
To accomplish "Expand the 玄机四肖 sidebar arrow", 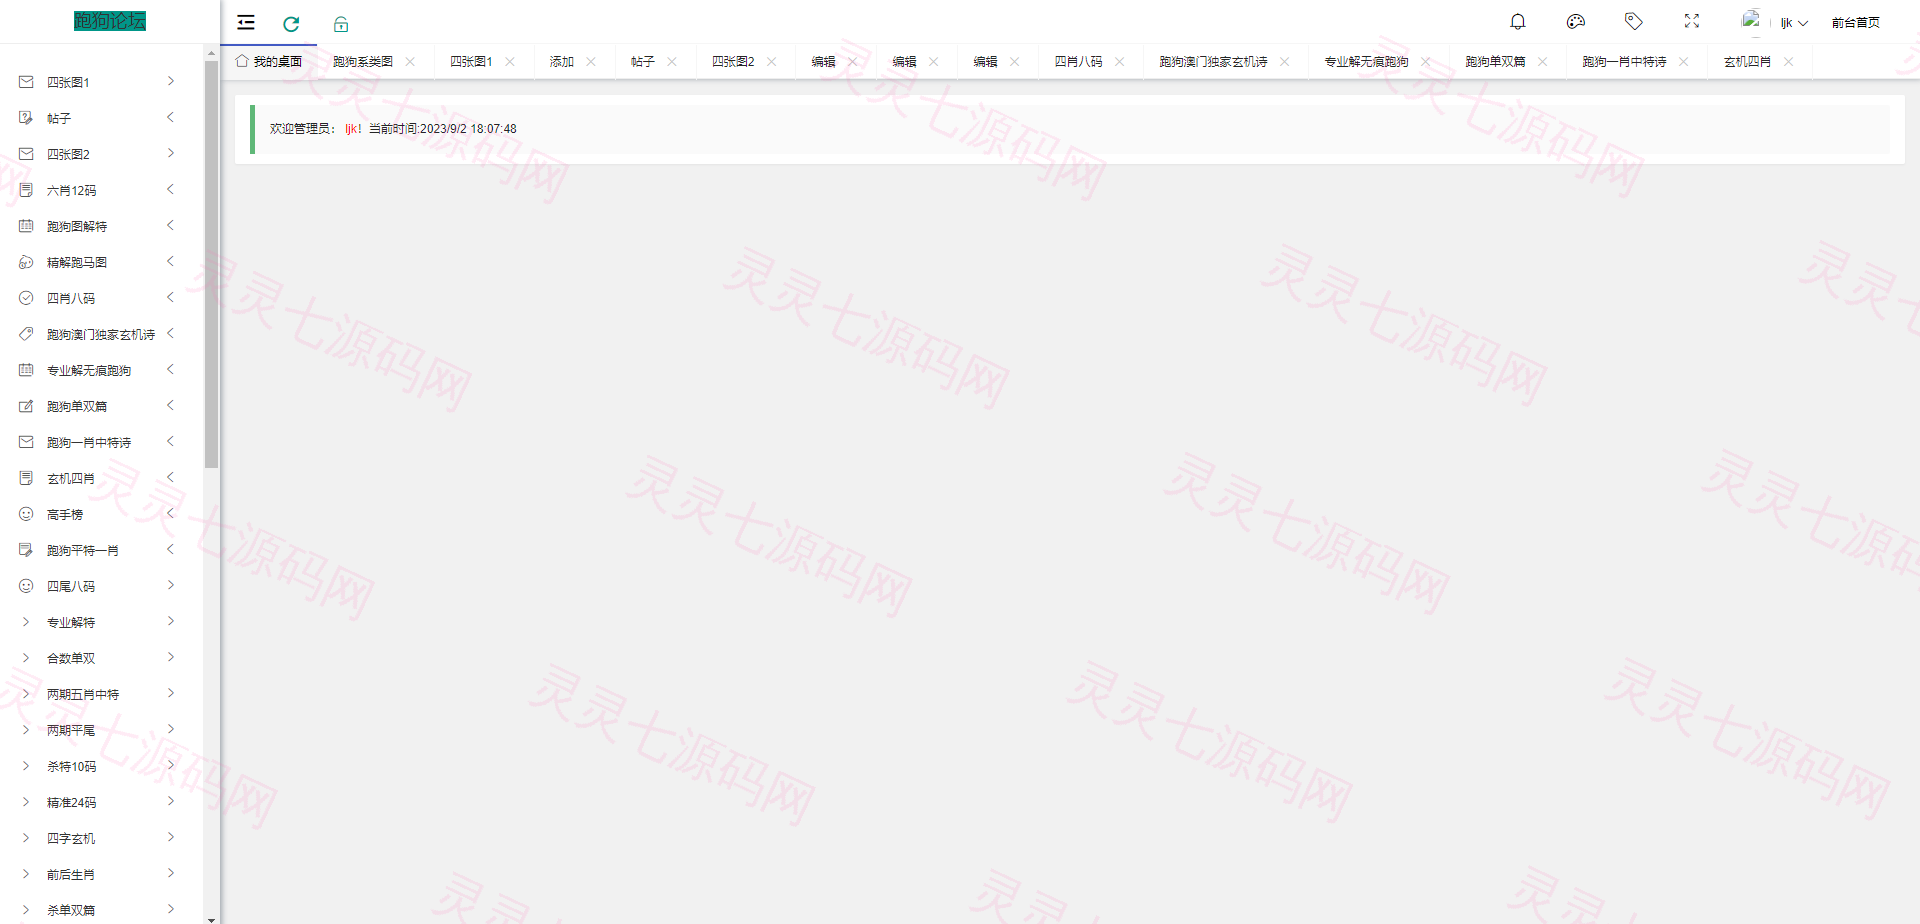I will point(171,477).
